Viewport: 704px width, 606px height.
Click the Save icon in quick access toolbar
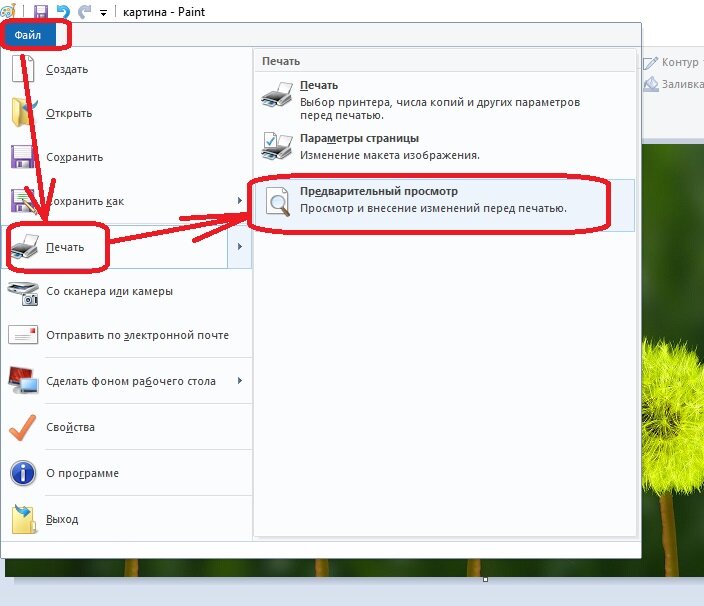click(41, 12)
